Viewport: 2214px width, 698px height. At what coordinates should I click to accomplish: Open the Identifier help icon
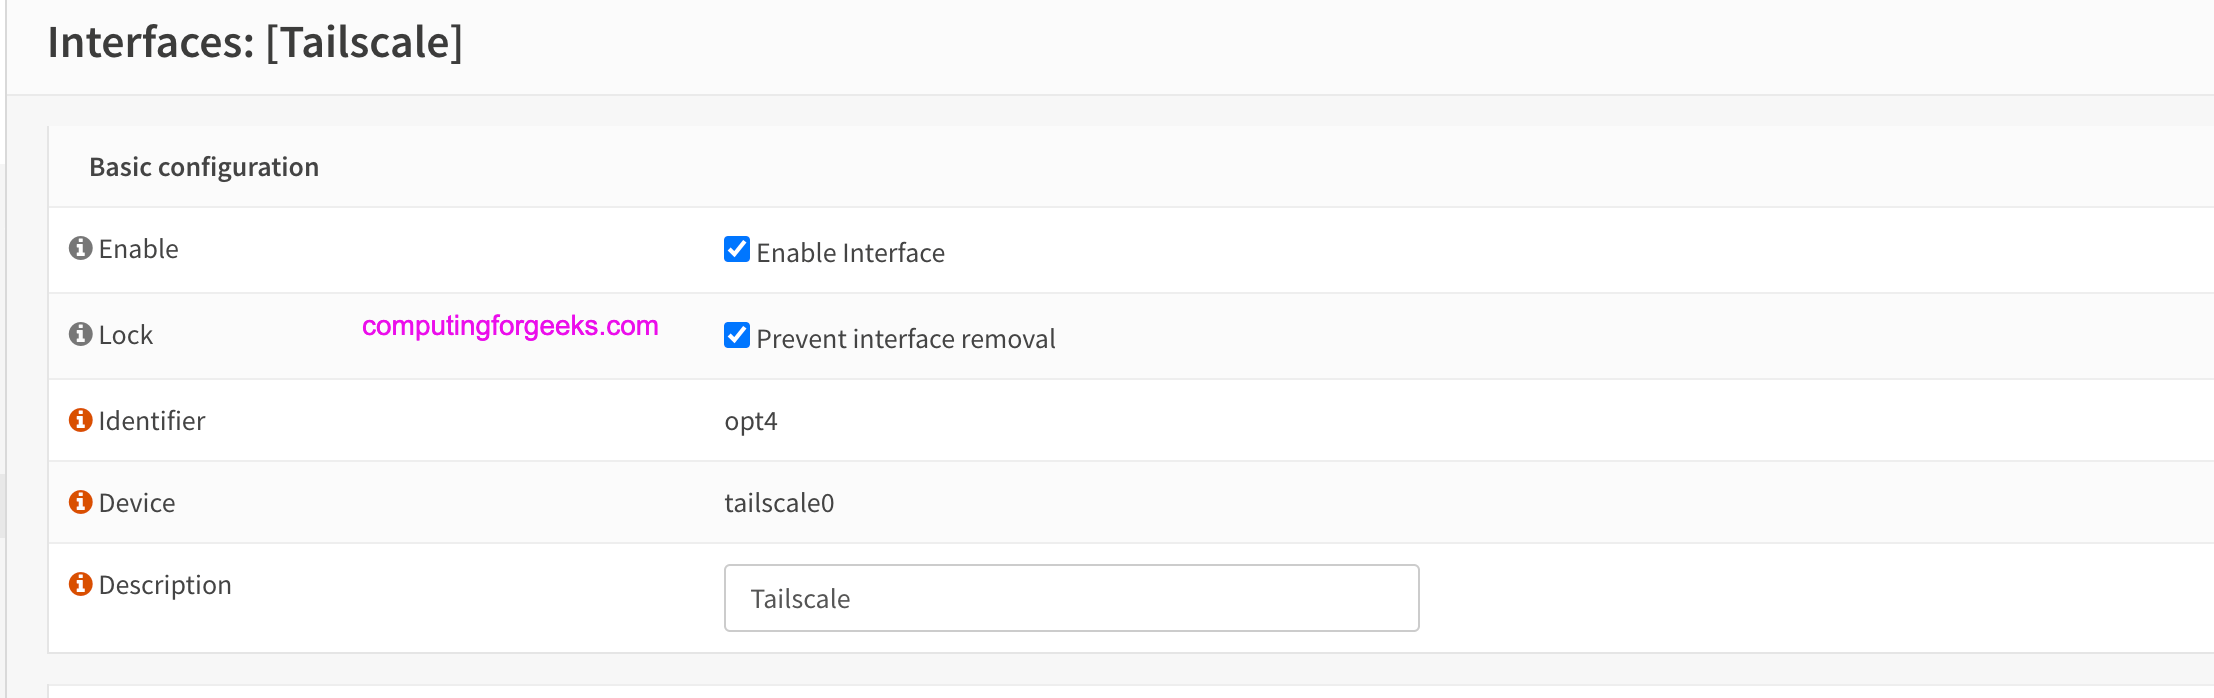coord(80,420)
